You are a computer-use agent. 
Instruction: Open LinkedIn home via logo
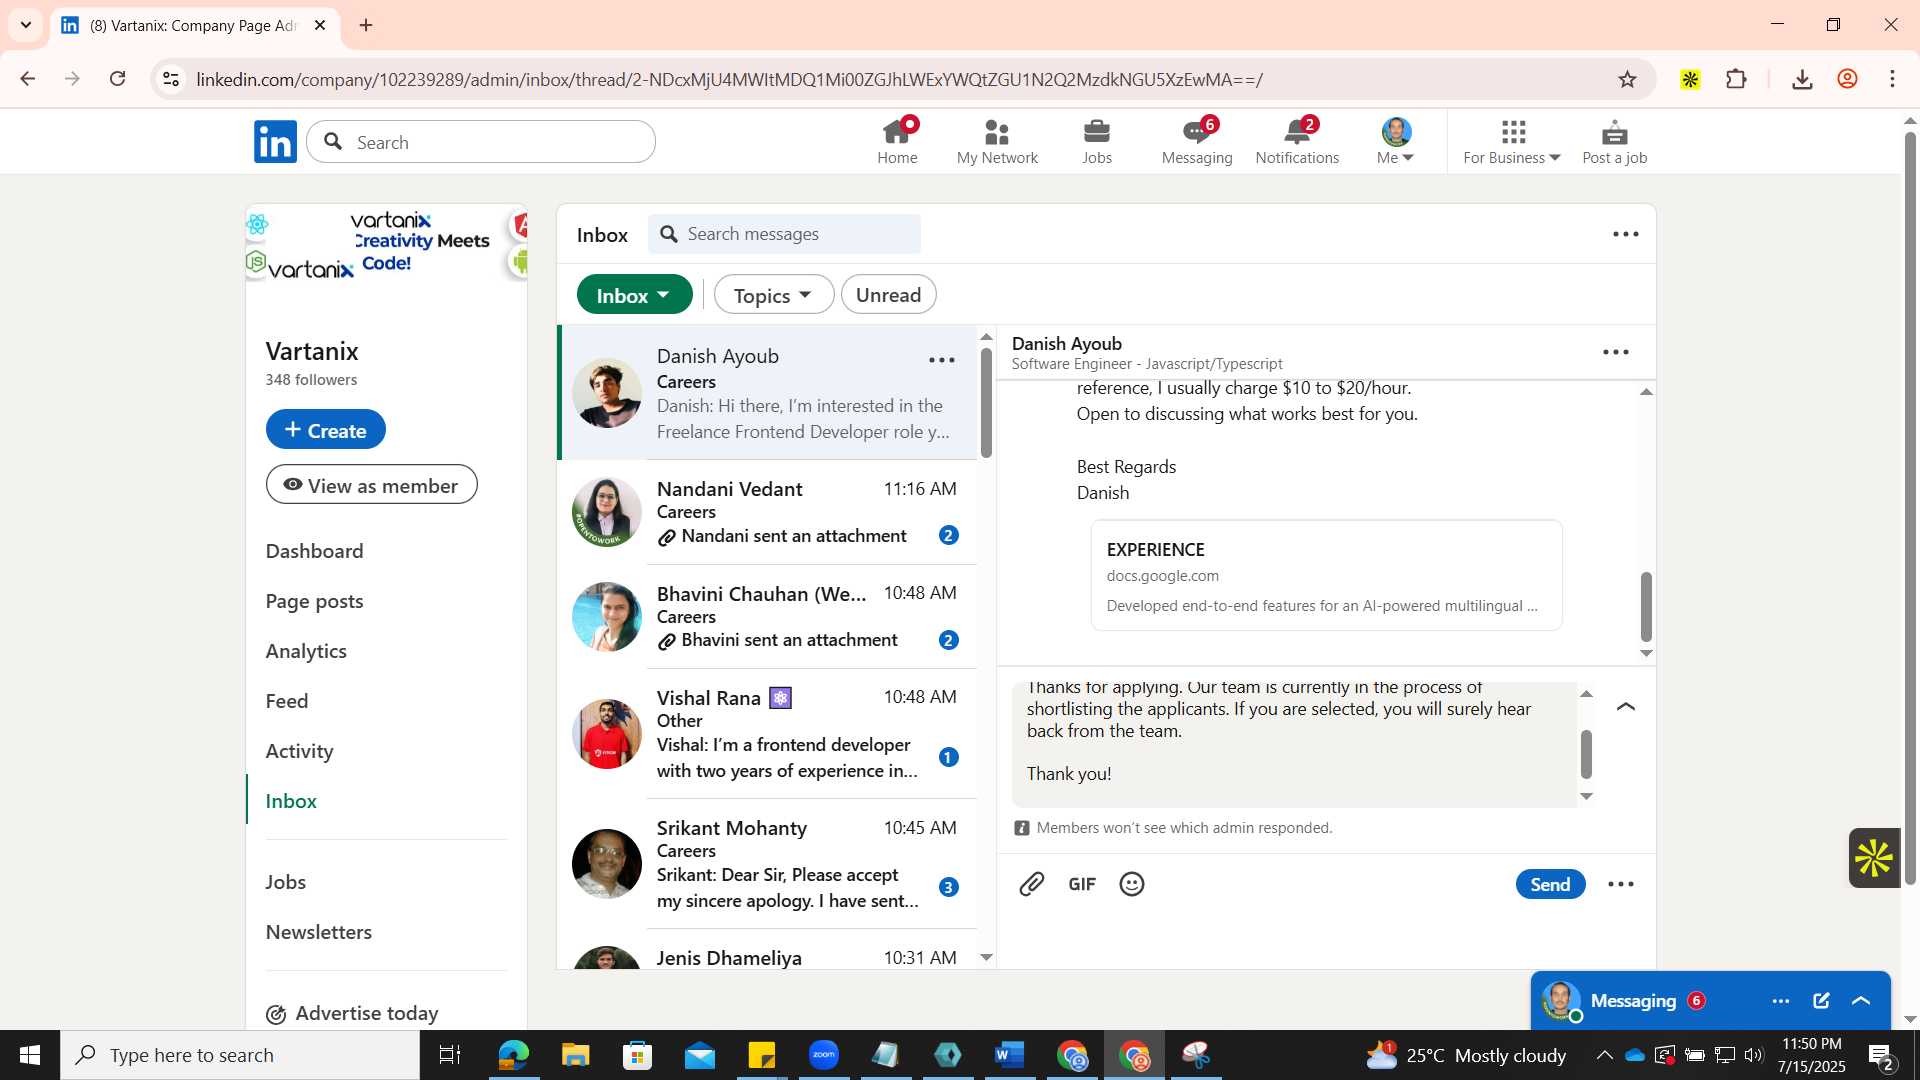pos(275,142)
